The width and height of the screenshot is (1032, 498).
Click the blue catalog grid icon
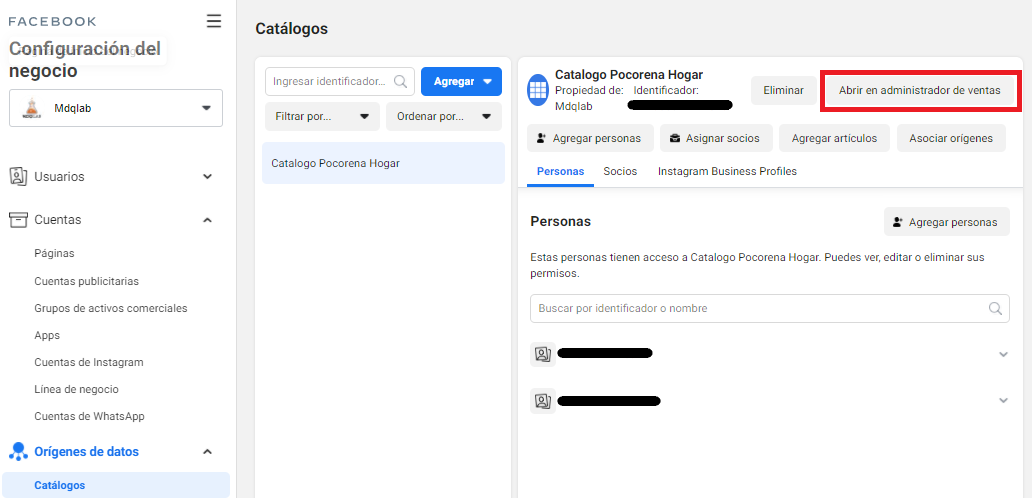[538, 90]
